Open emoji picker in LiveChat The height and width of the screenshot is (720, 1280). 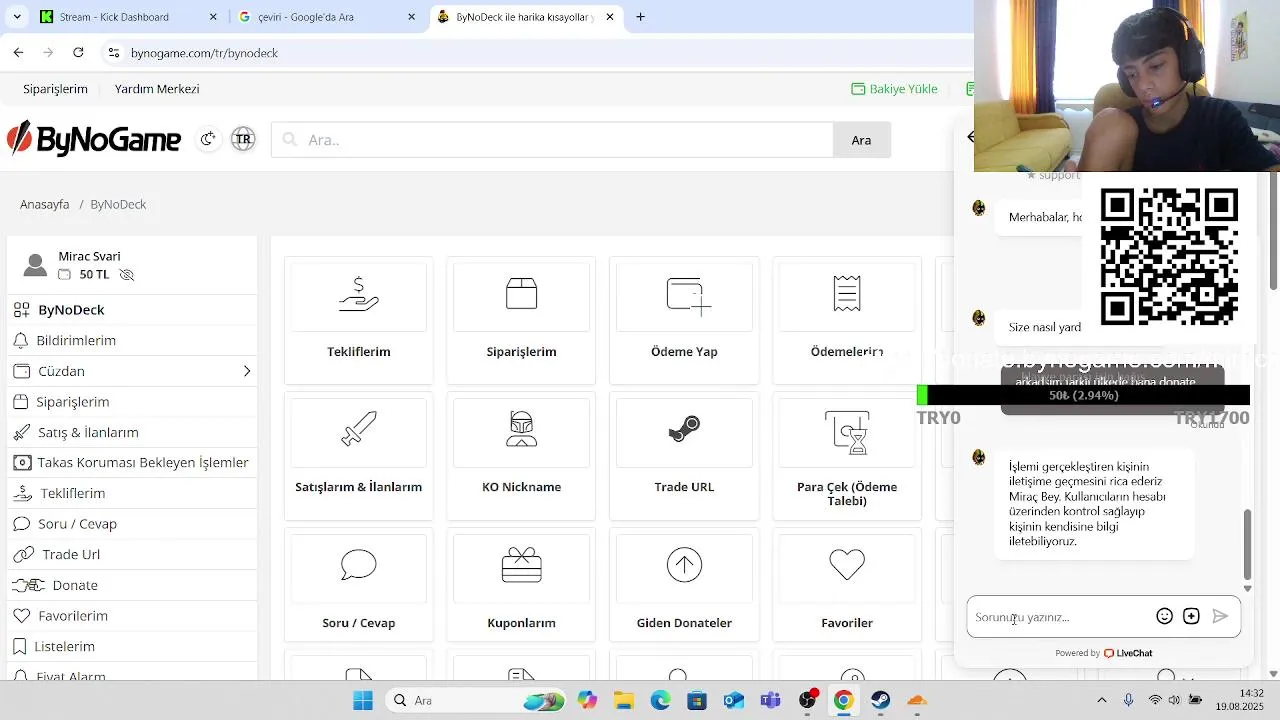[1164, 616]
